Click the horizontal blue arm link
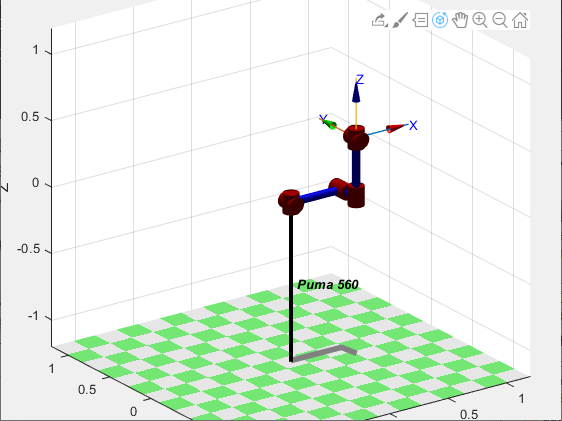Image resolution: width=562 pixels, height=421 pixels. (319, 195)
